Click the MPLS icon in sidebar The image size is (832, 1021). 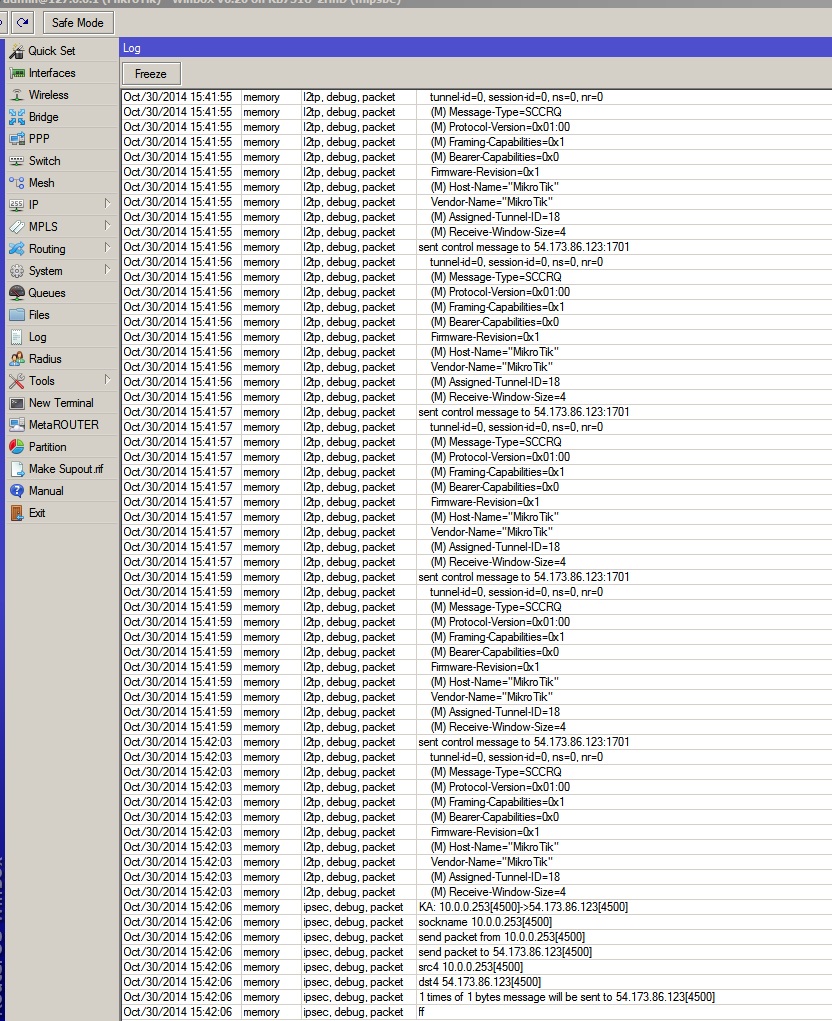pyautogui.click(x=17, y=227)
